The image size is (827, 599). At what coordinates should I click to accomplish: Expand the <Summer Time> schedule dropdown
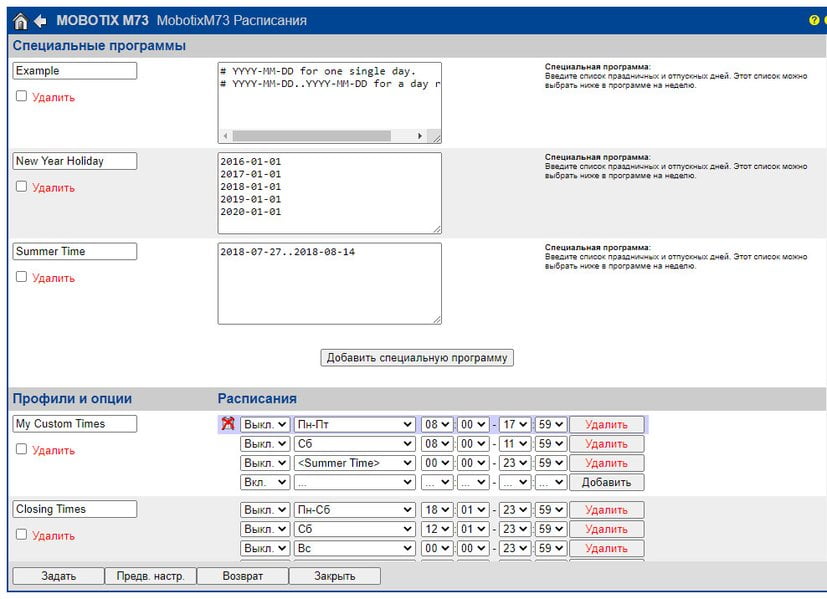[354, 463]
